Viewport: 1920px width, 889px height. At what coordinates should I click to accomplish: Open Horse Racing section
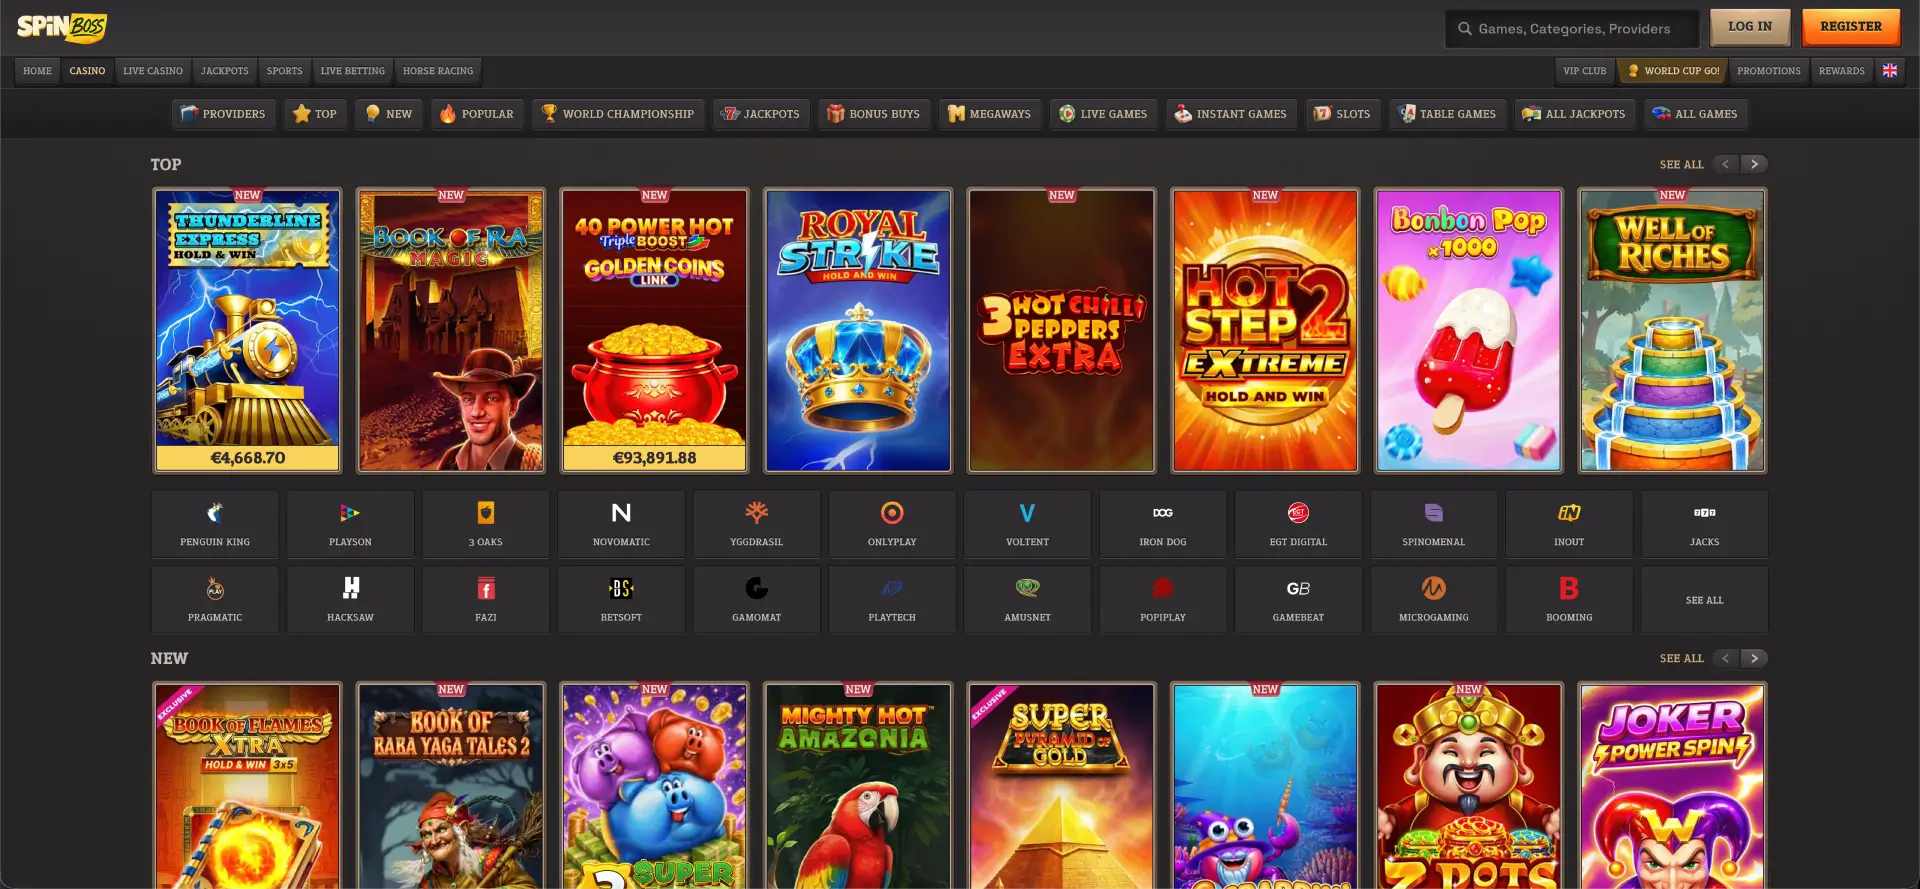[438, 71]
